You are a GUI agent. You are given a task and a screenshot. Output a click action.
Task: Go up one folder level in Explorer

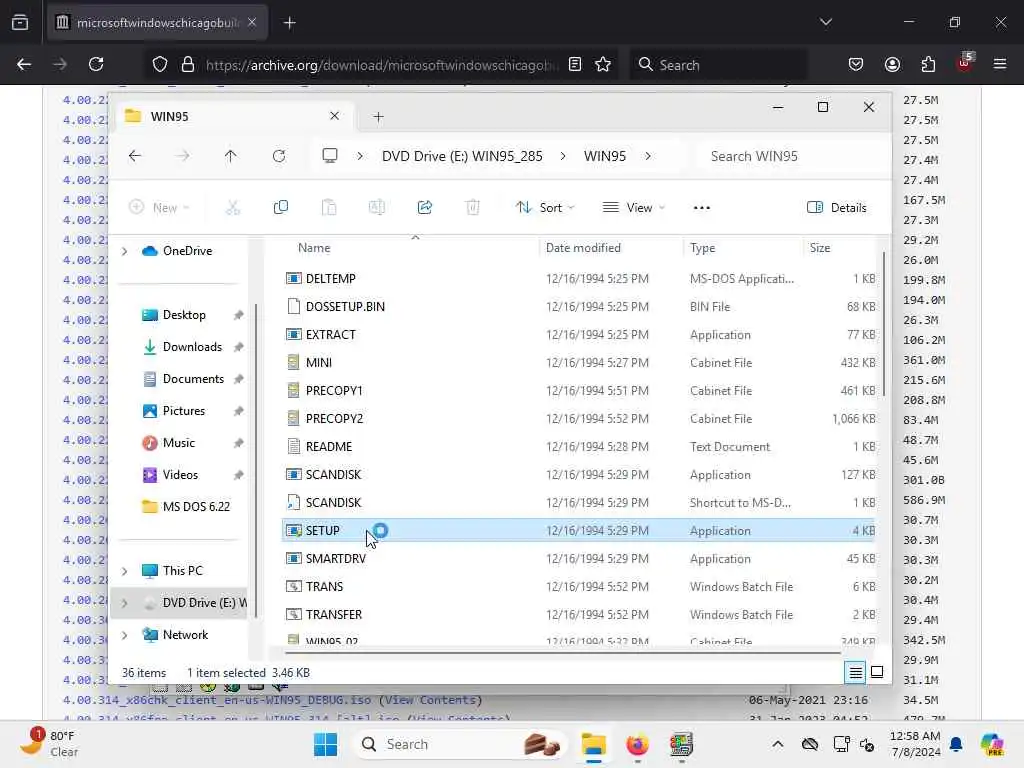click(x=231, y=156)
